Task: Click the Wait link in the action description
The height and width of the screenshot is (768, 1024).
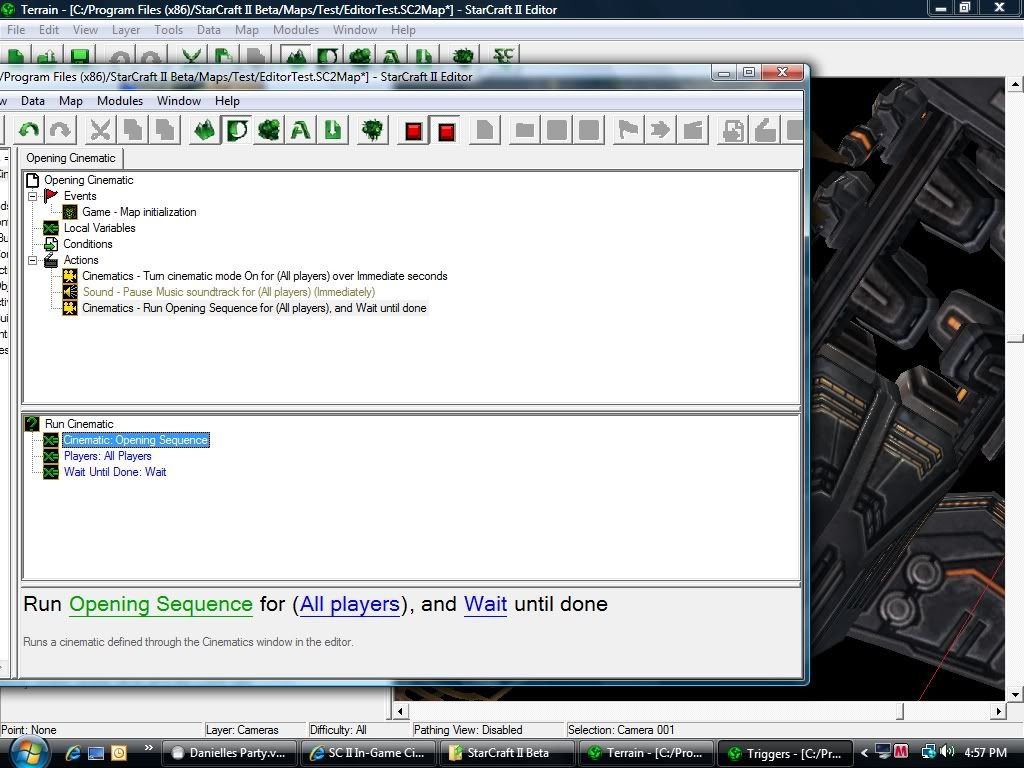Action: tap(485, 604)
